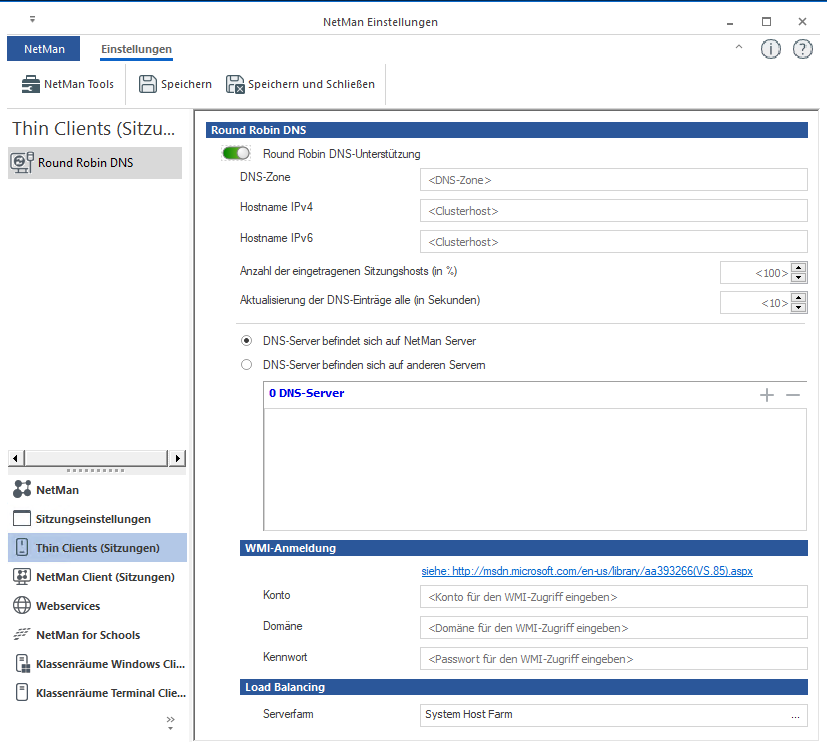This screenshot has height=749, width=827.
Task: Open the info icon at top right
Action: coord(770,49)
